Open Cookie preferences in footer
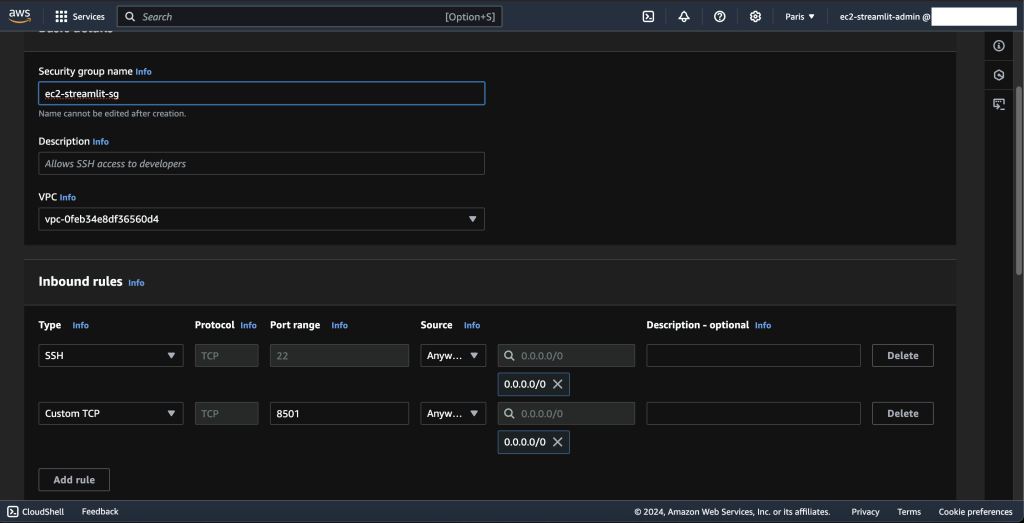The image size is (1024, 523). [x=975, y=512]
